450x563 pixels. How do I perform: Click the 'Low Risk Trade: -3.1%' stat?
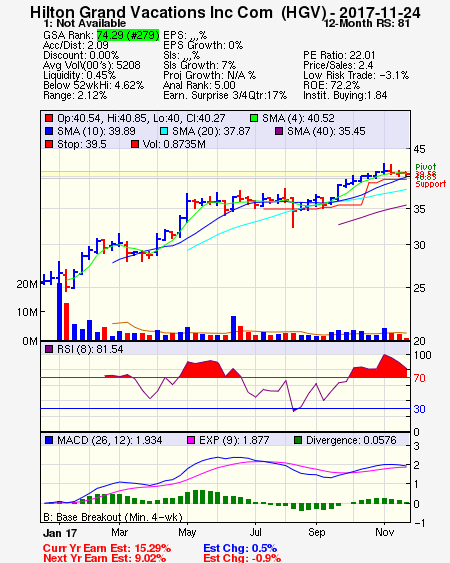pyautogui.click(x=356, y=75)
